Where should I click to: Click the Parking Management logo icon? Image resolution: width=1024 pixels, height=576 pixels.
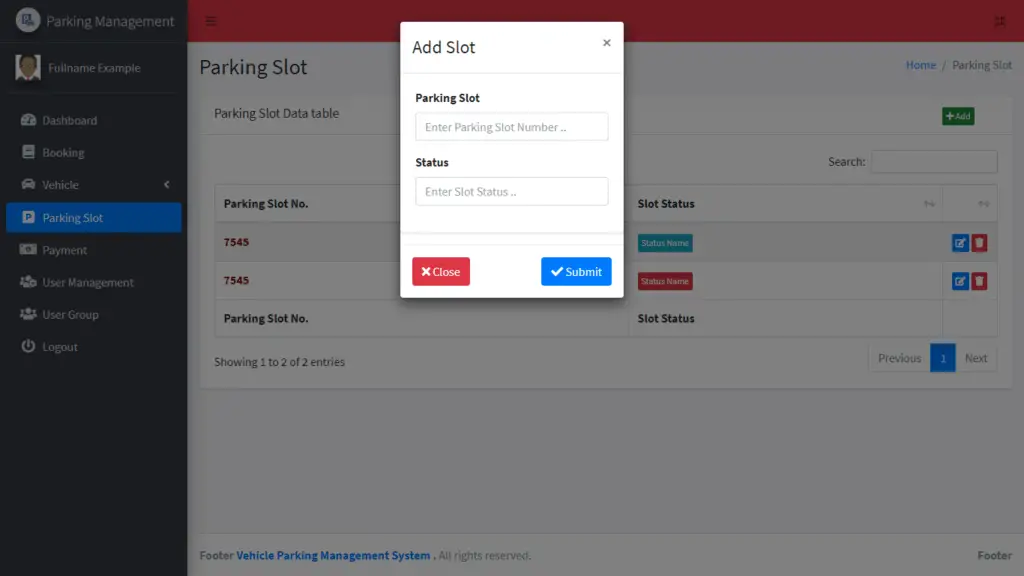[28, 20]
